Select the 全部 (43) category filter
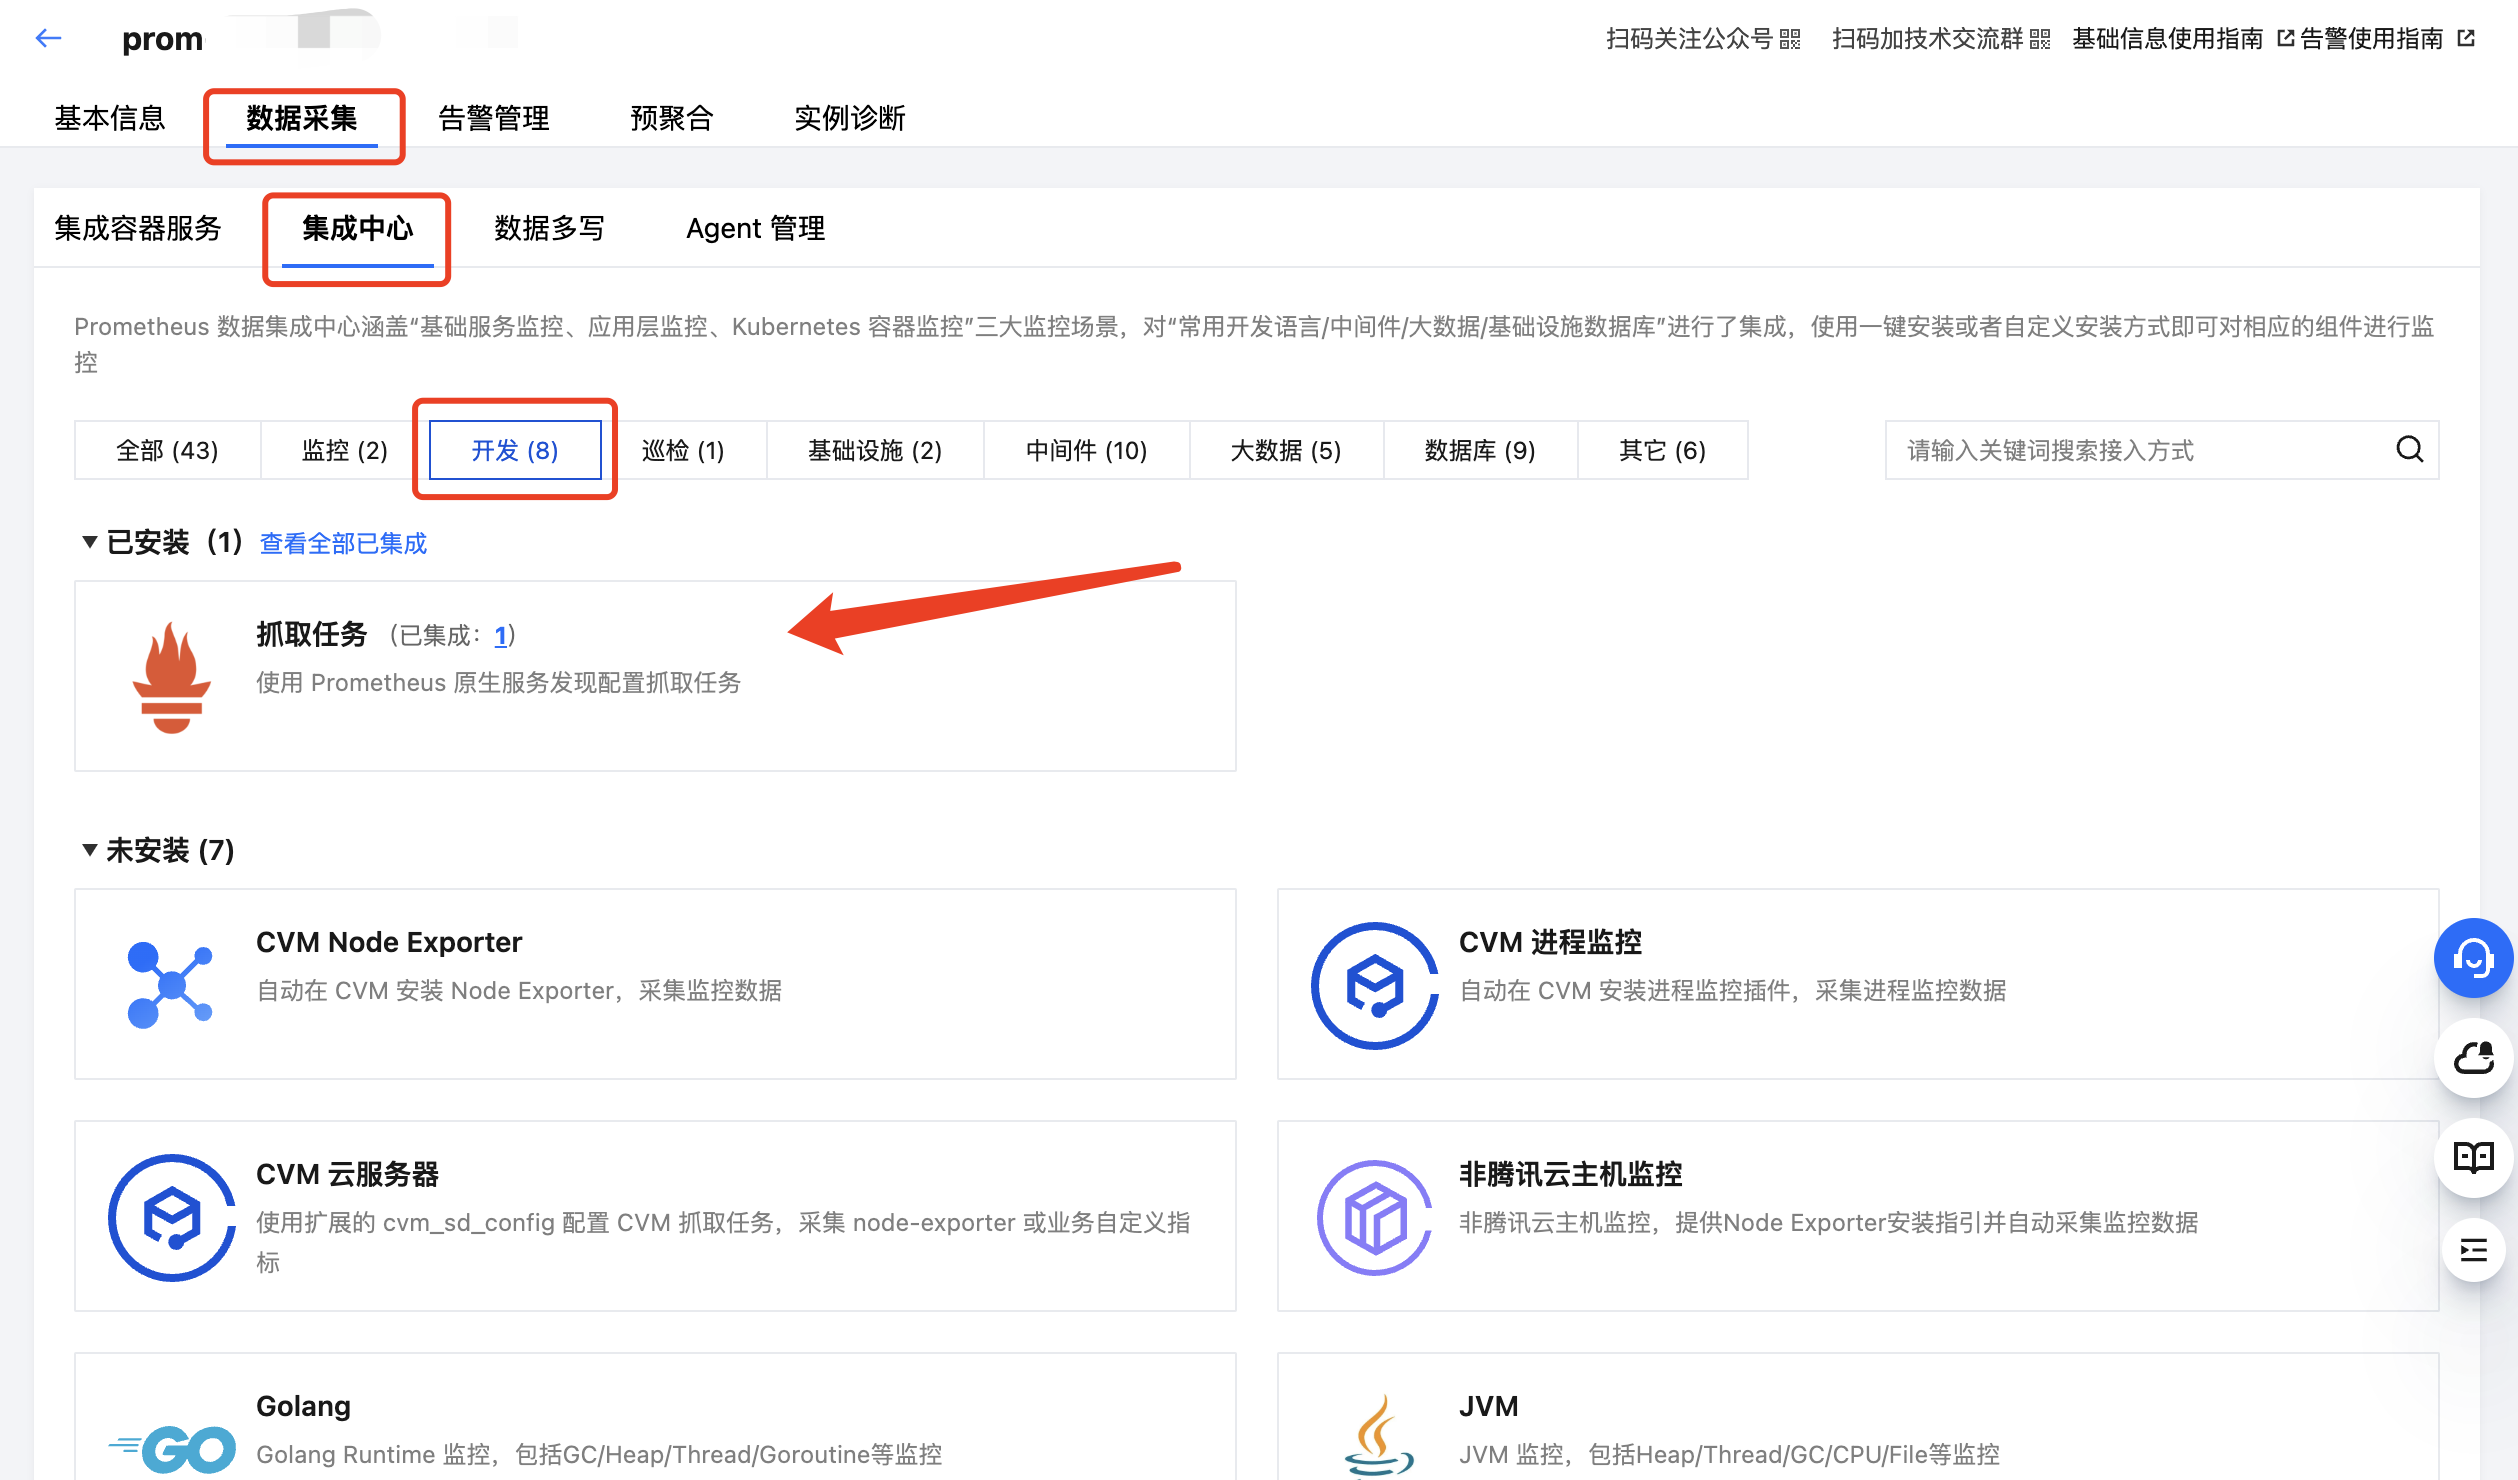The image size is (2518, 1480). (167, 450)
